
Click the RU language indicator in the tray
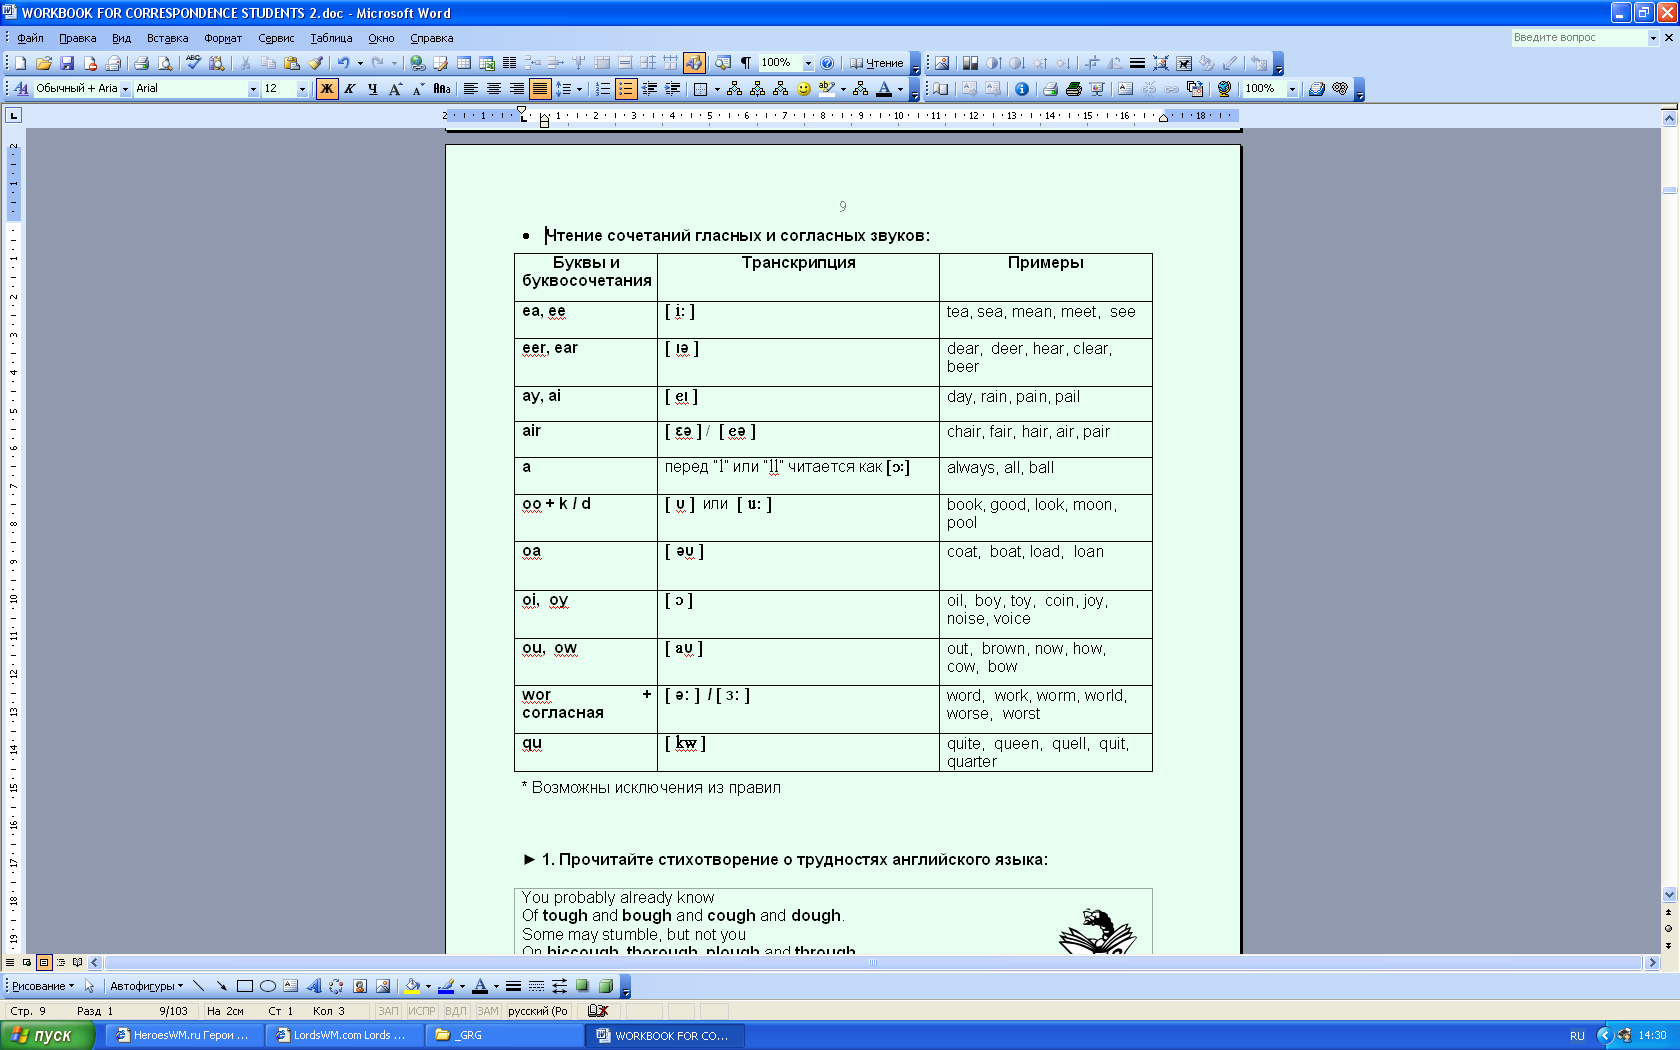pos(1577,1036)
